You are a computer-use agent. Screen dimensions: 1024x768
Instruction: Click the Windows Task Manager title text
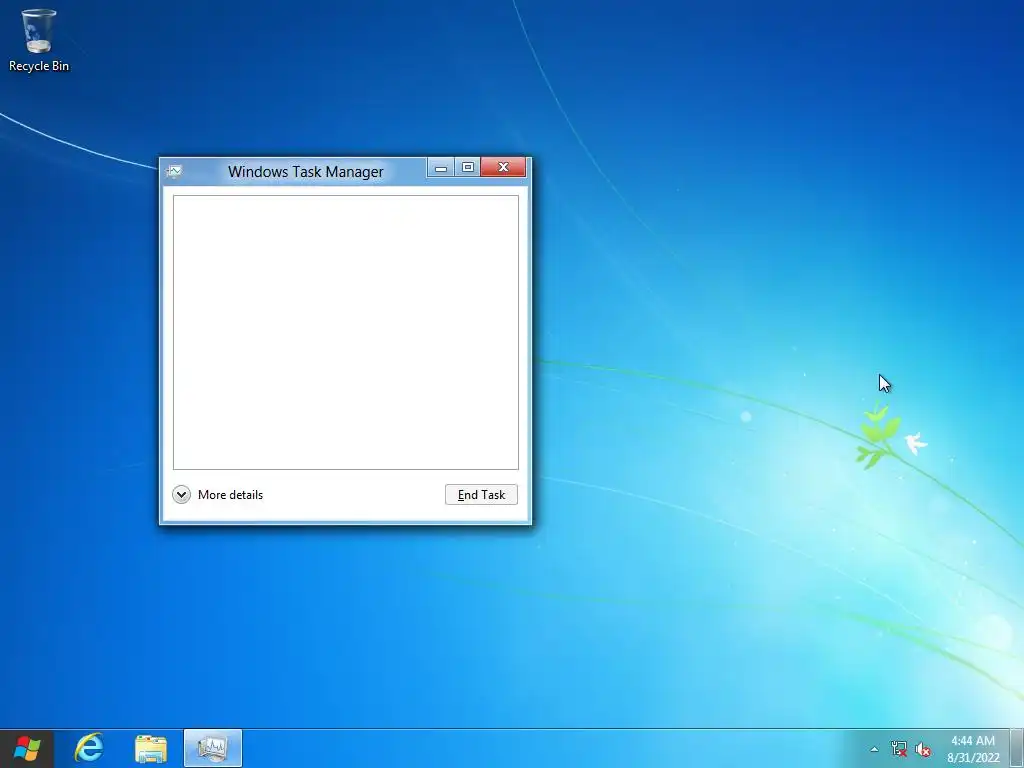pyautogui.click(x=306, y=172)
